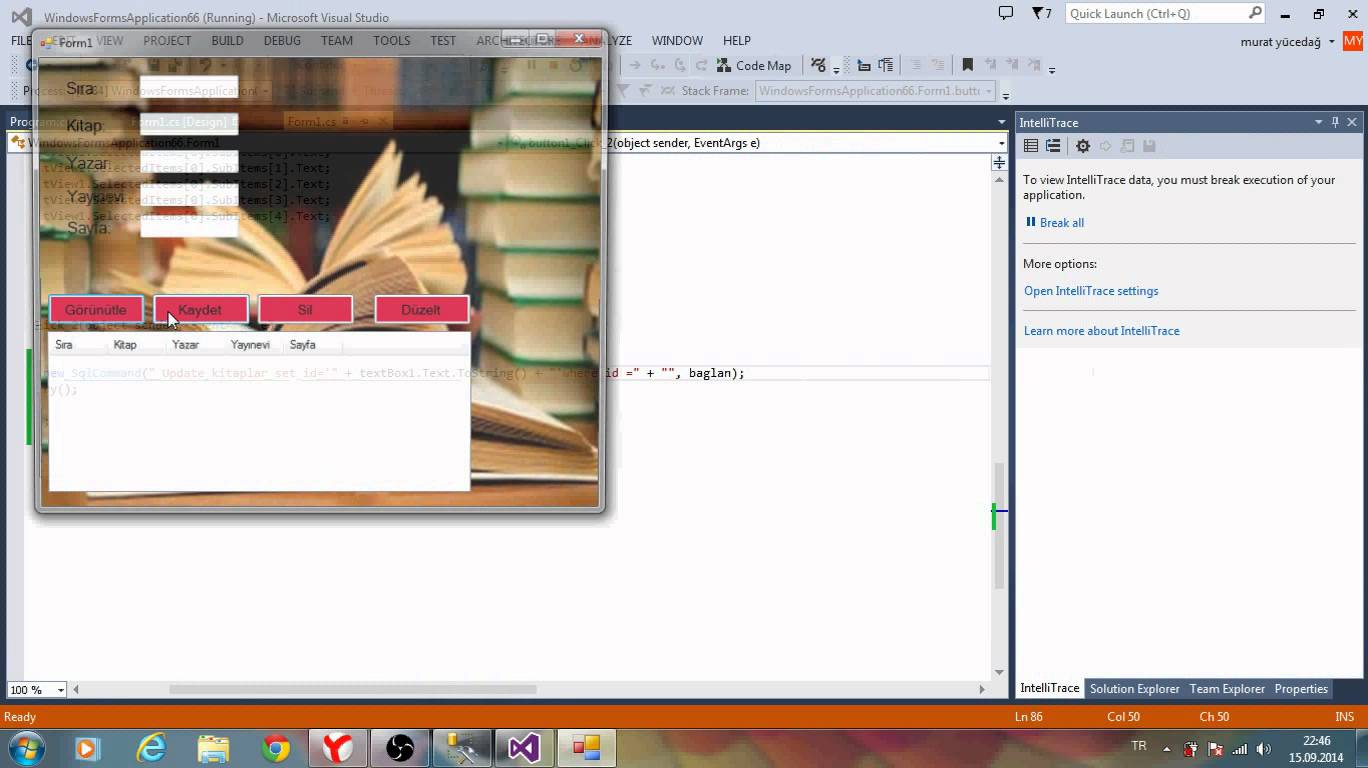Click the split editor handle above scrollbar
The height and width of the screenshot is (768, 1368).
point(999,162)
